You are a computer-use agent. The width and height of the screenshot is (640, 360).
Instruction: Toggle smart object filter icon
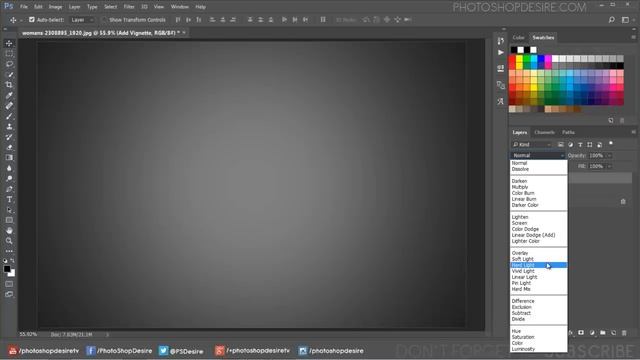(x=600, y=144)
